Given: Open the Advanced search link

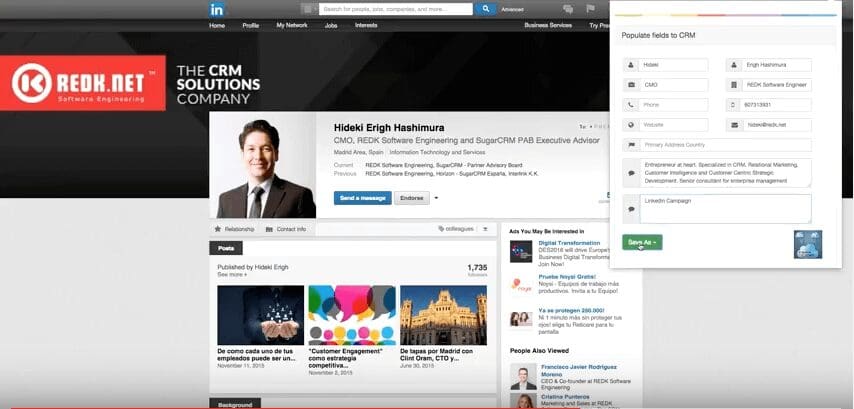Looking at the screenshot, I should pos(513,10).
